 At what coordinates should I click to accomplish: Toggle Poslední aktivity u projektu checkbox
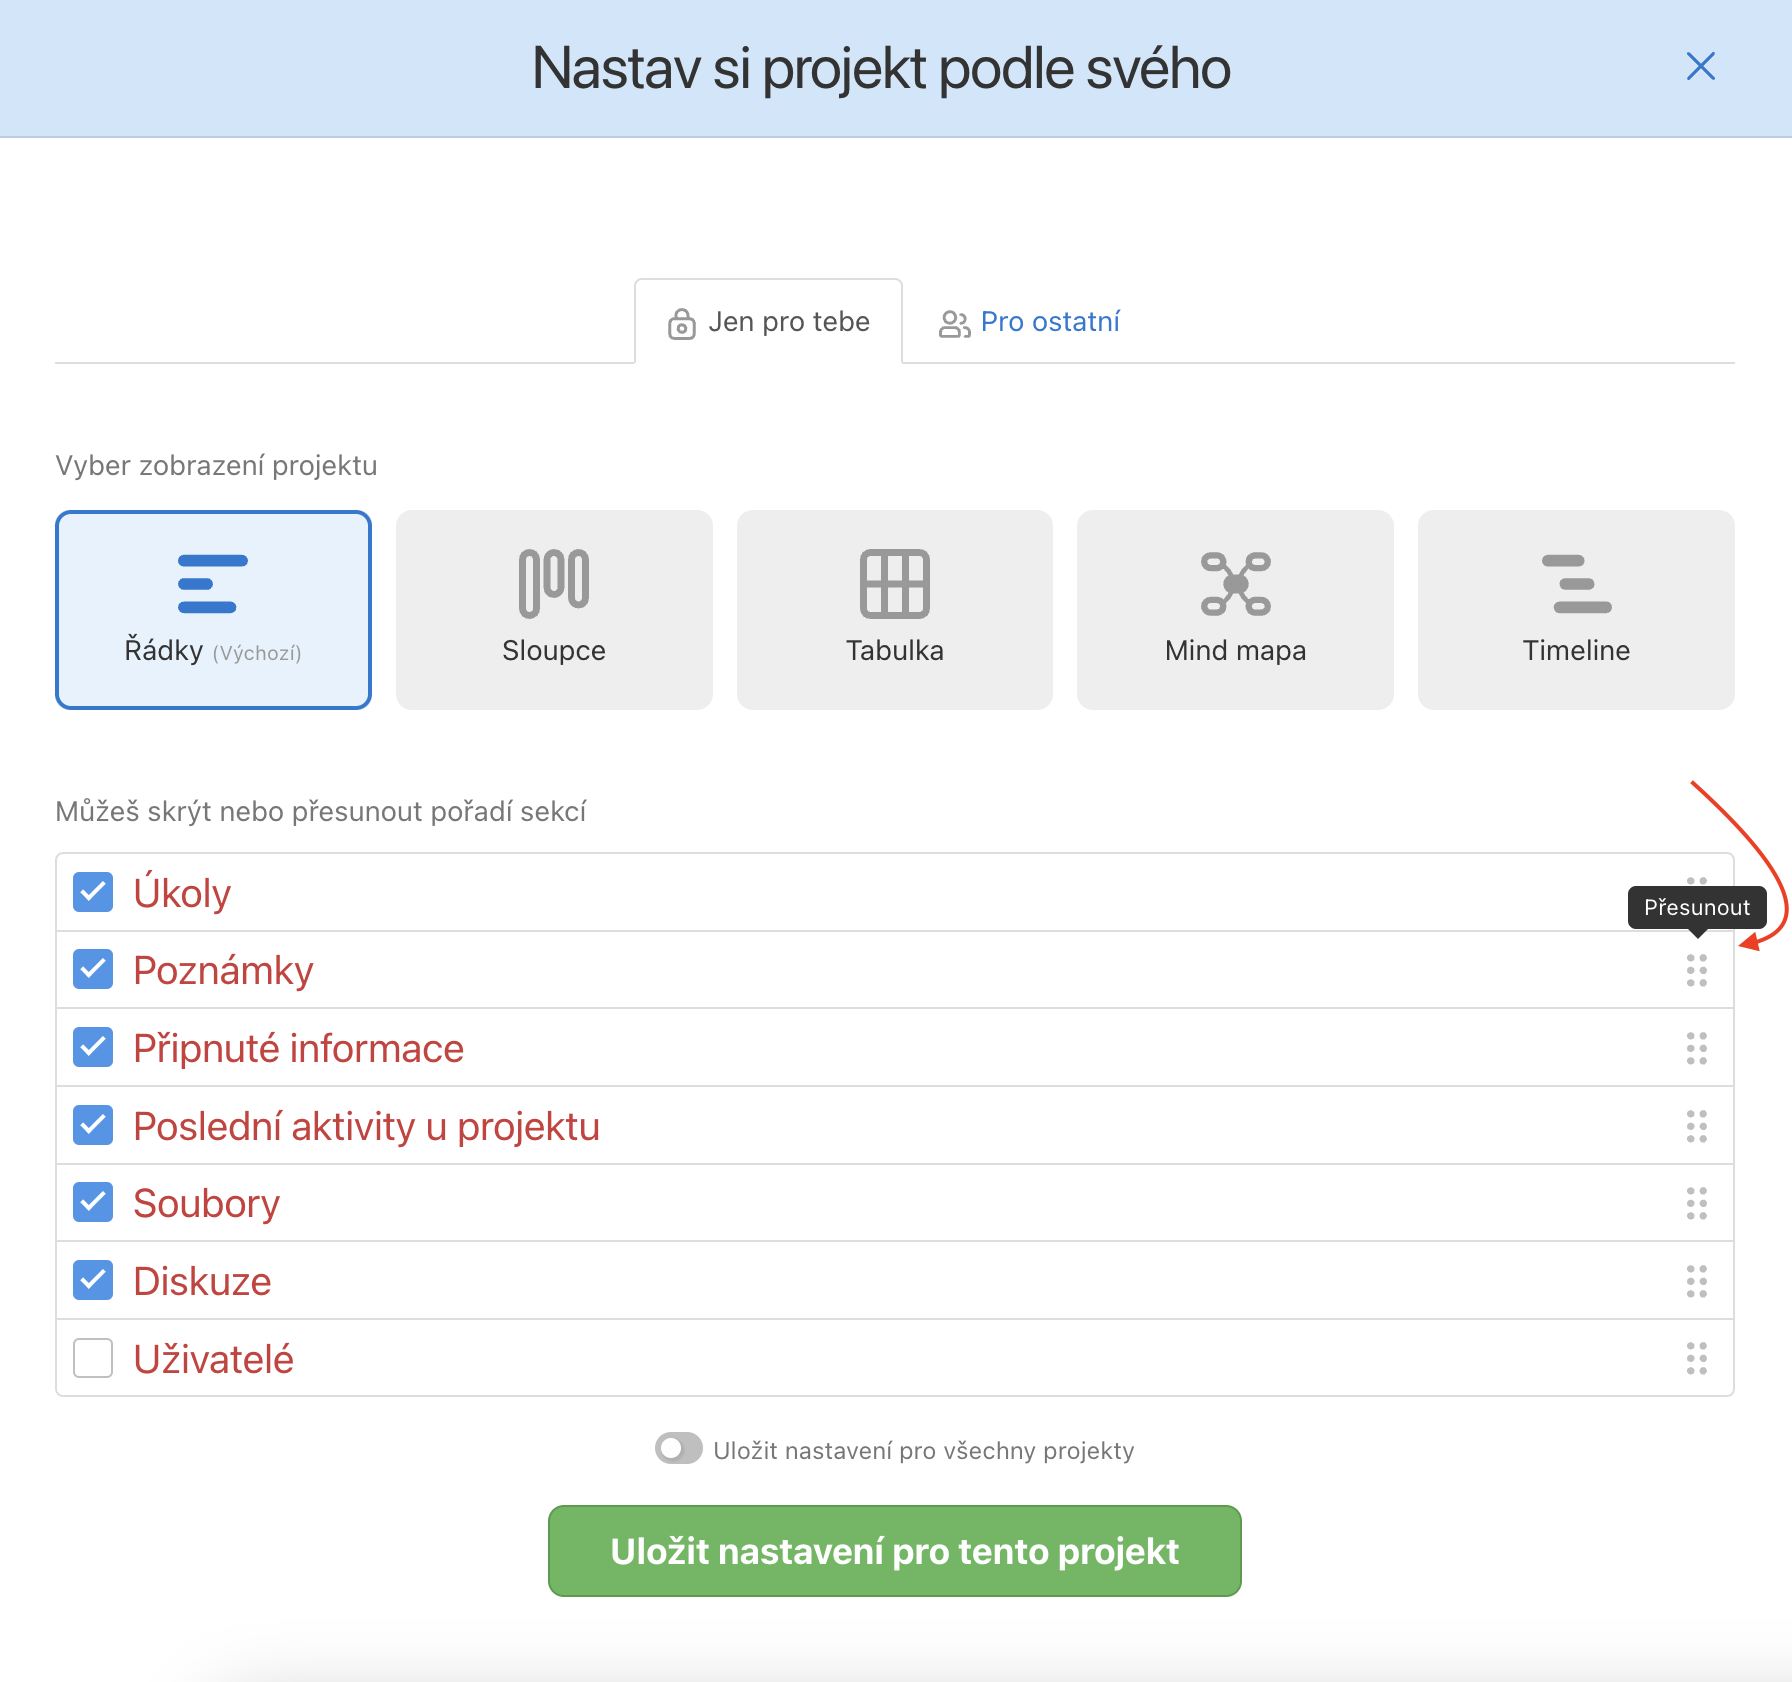93,1126
